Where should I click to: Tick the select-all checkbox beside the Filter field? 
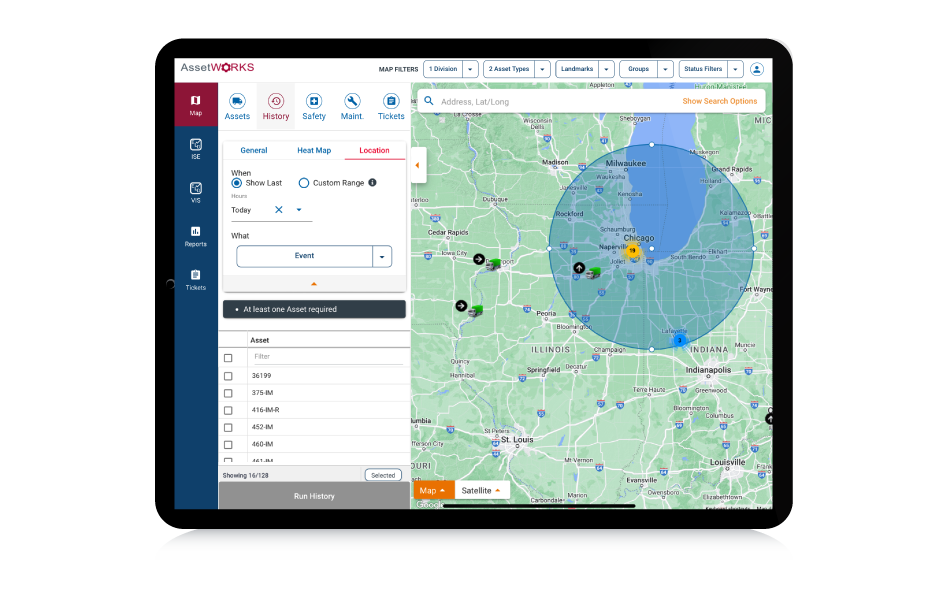coord(228,358)
